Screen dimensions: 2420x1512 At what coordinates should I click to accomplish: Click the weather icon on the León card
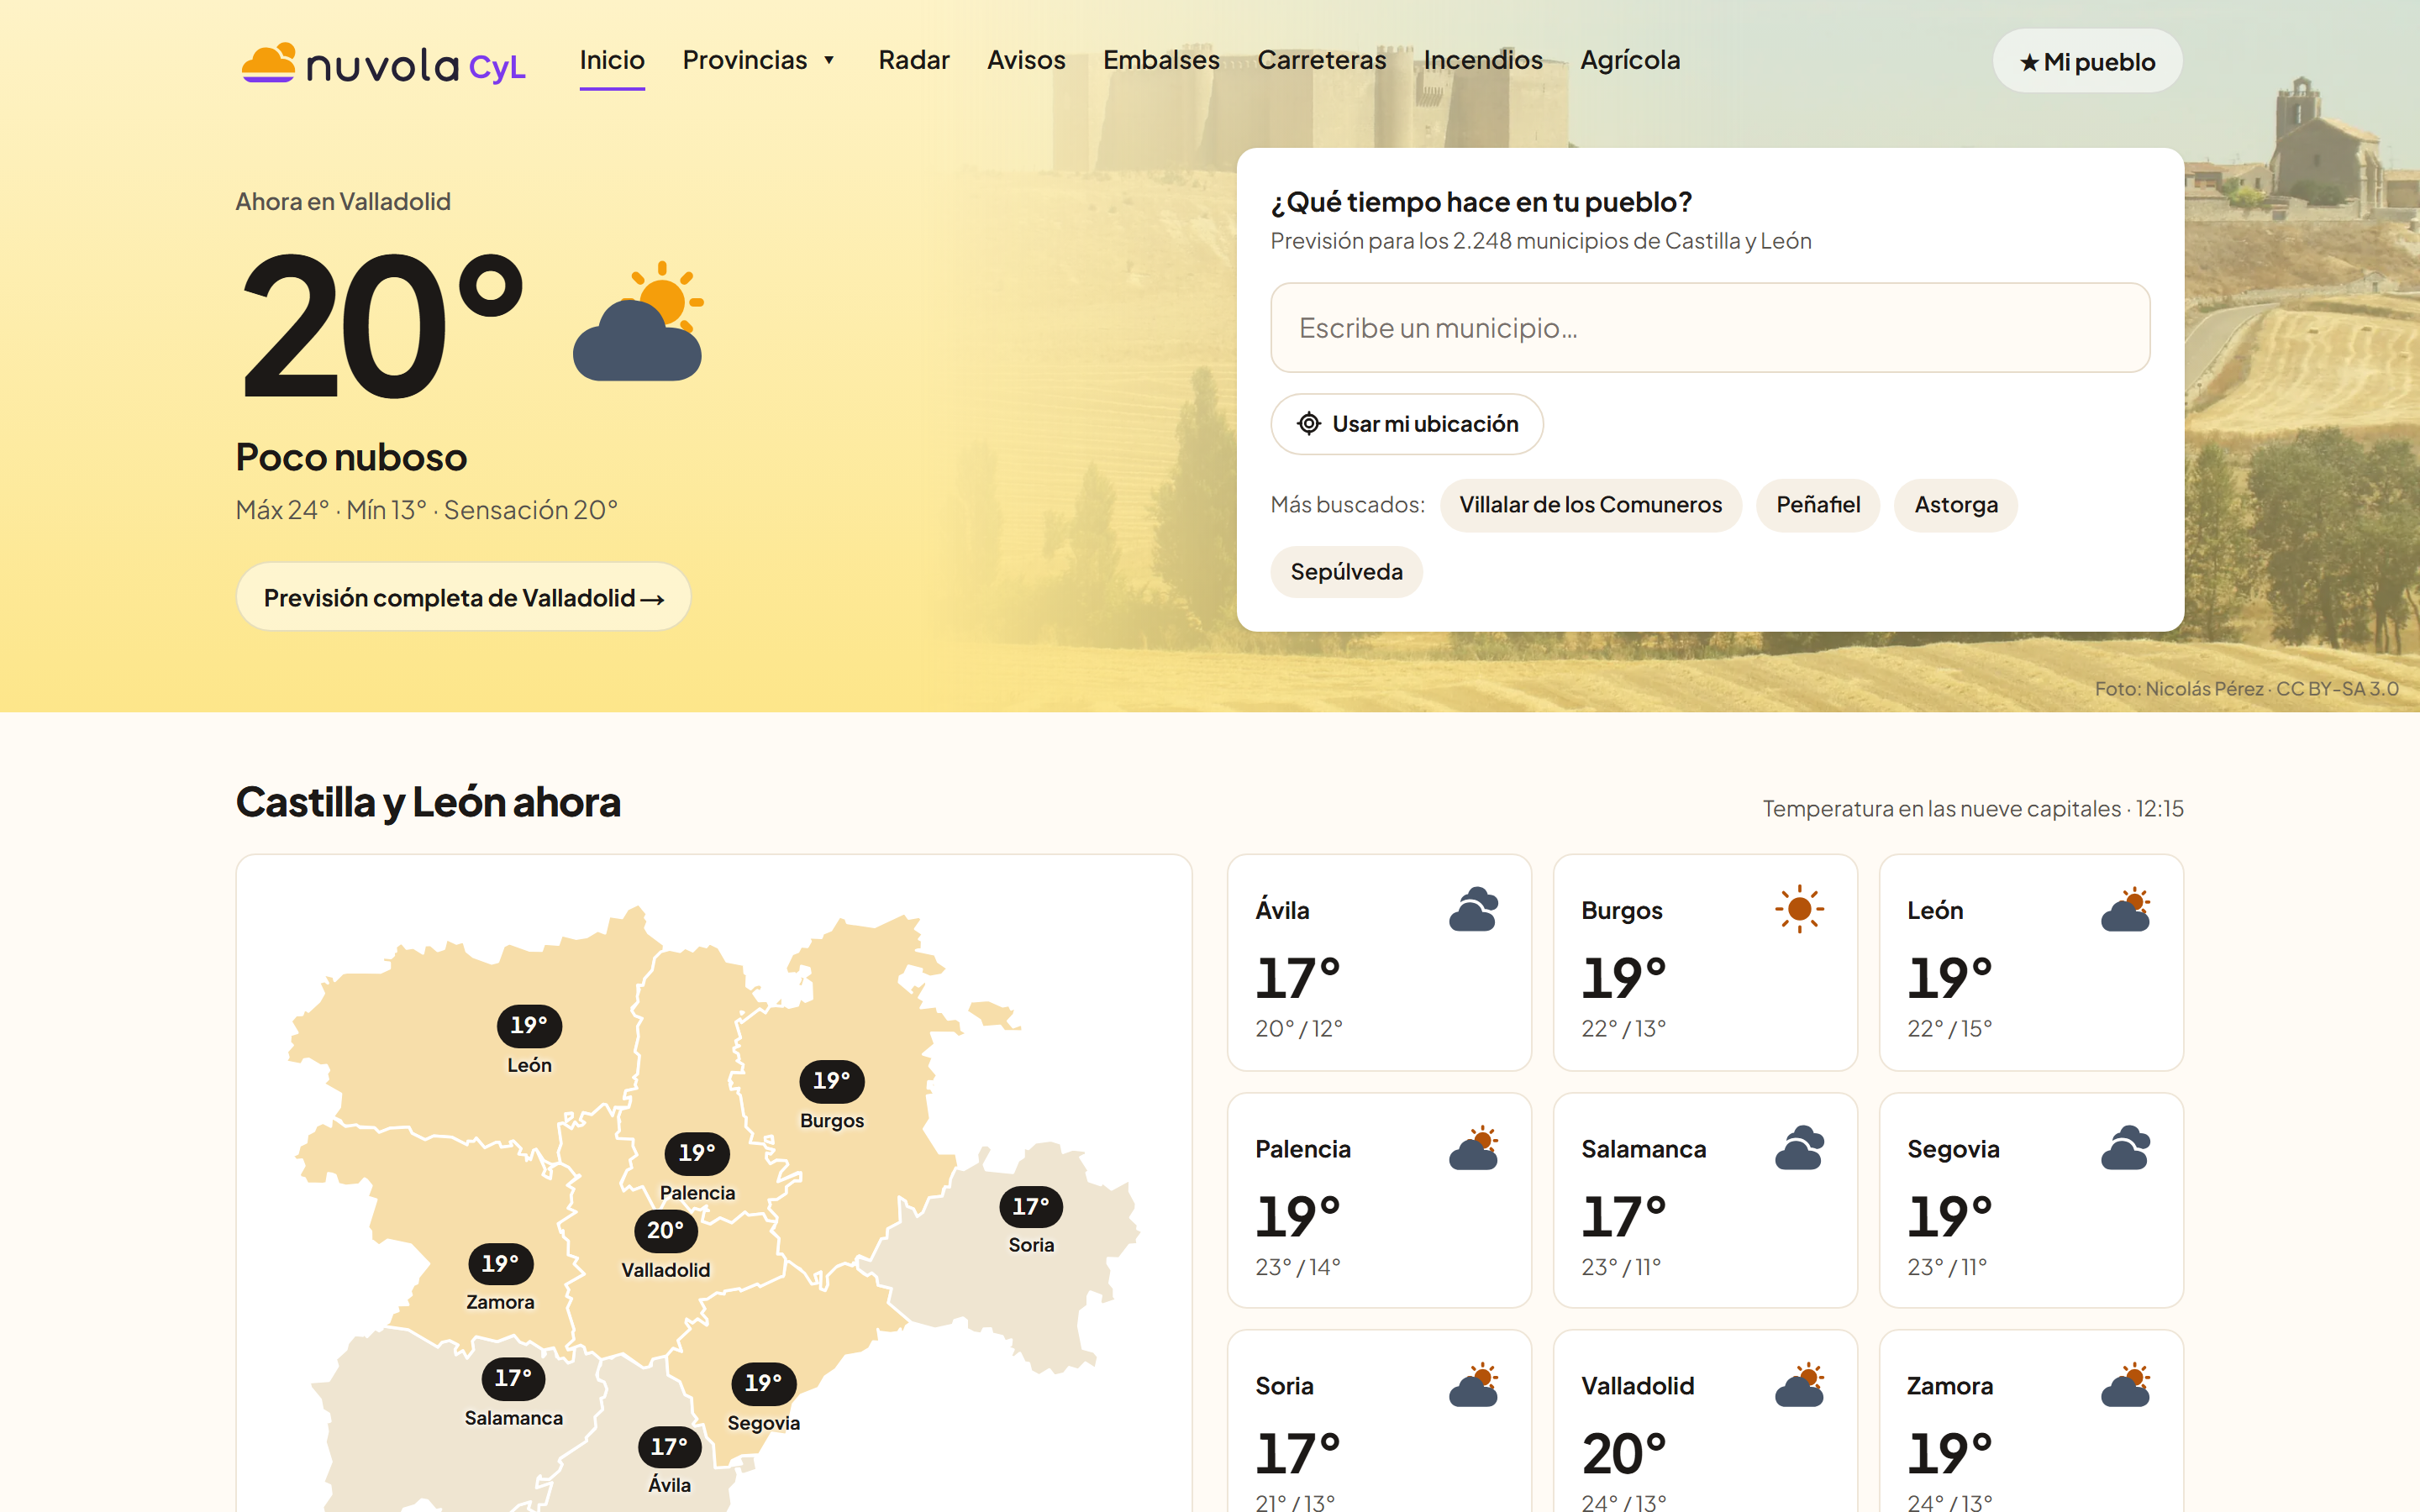coord(2125,909)
